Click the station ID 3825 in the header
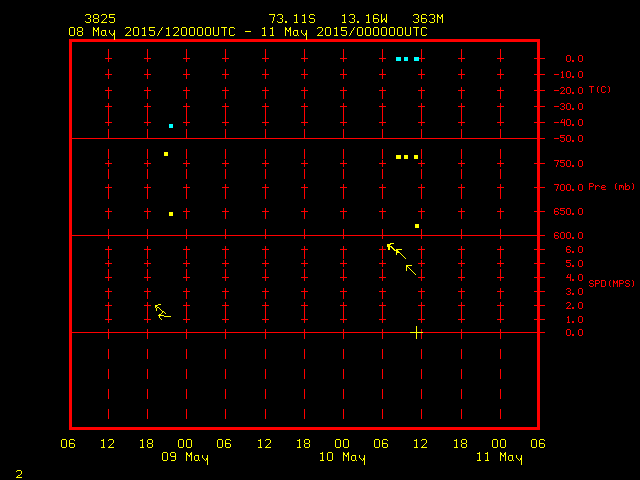This screenshot has height=480, width=640. 100,19
